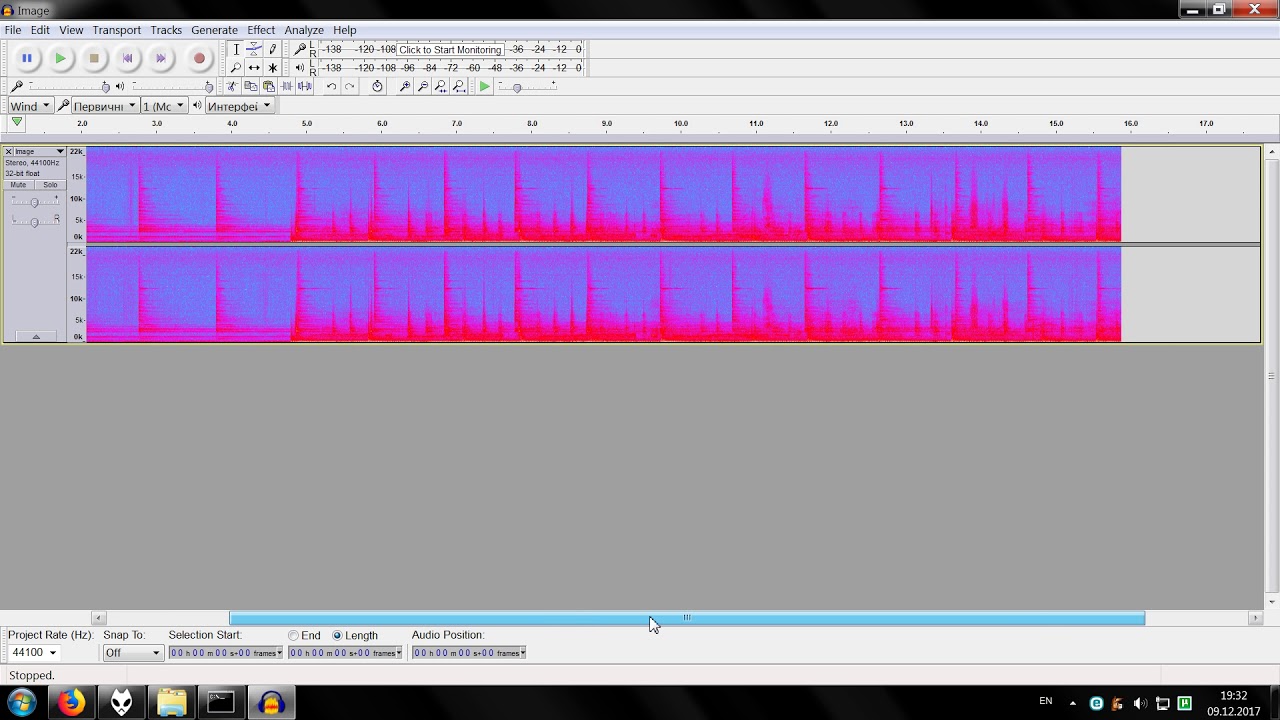Skip to Start of the project
Image resolution: width=1280 pixels, height=720 pixels.
click(127, 59)
